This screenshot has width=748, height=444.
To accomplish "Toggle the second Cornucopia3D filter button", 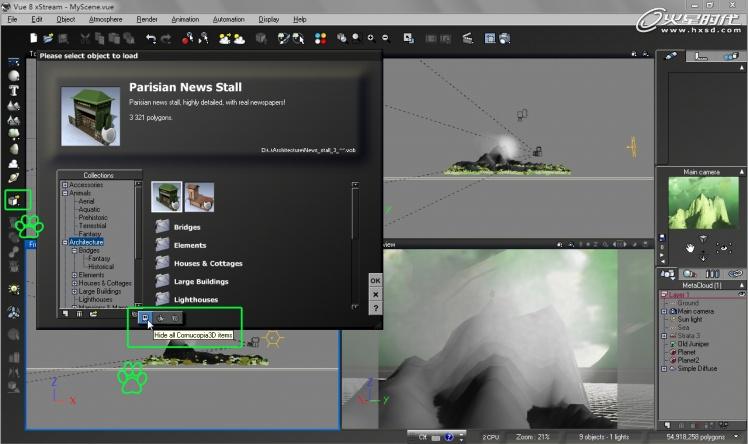I will coord(161,318).
